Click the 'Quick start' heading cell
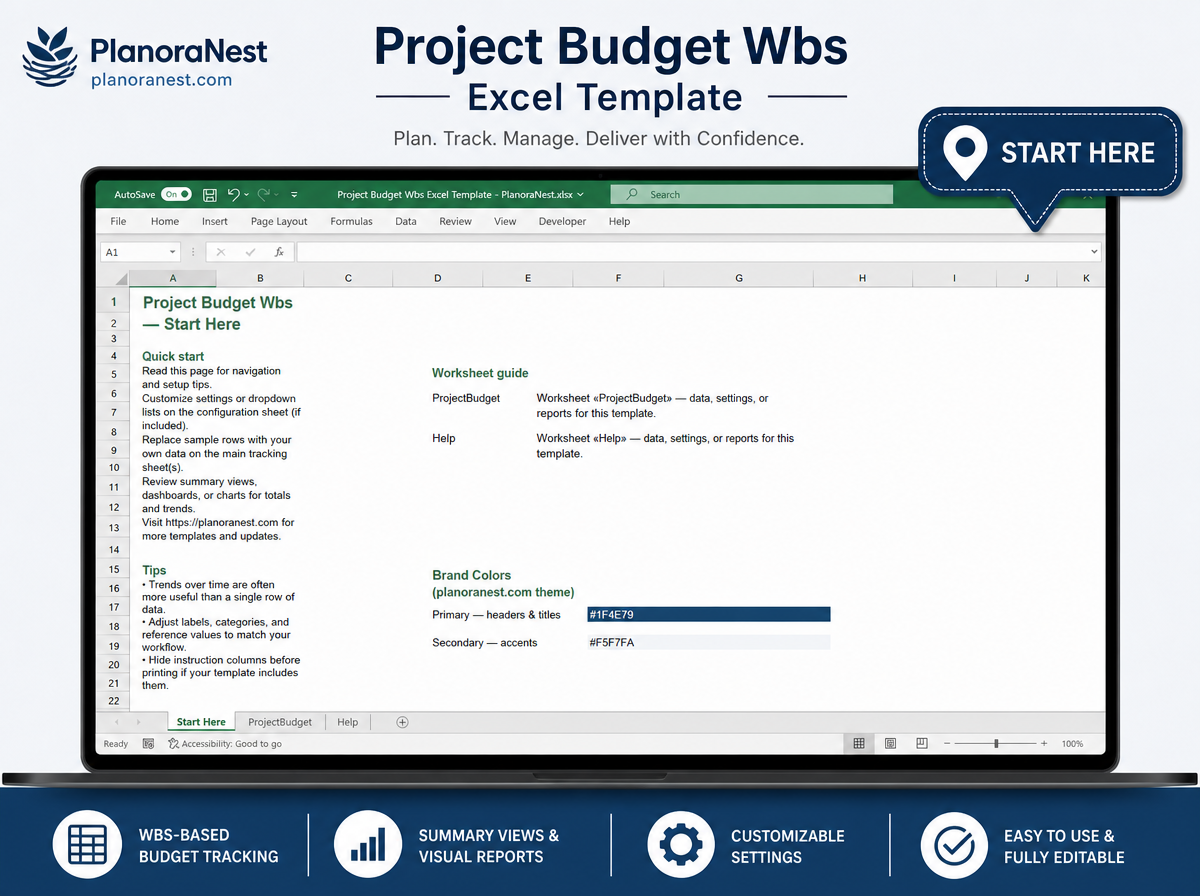 173,356
